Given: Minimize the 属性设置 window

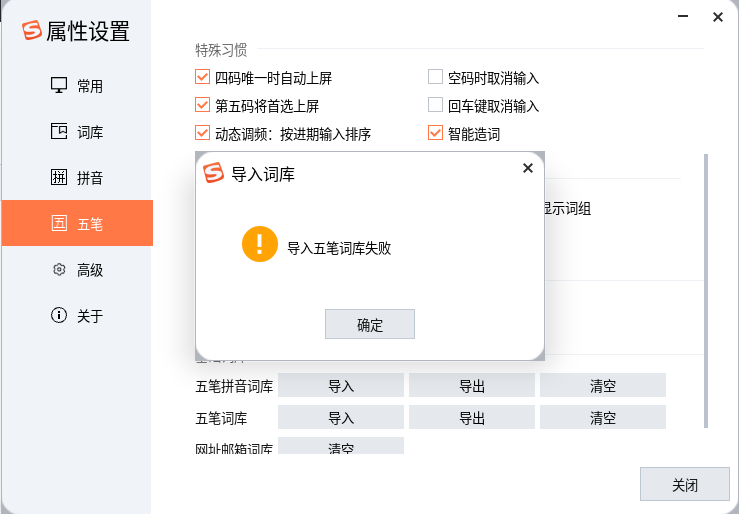Looking at the screenshot, I should point(683,16).
